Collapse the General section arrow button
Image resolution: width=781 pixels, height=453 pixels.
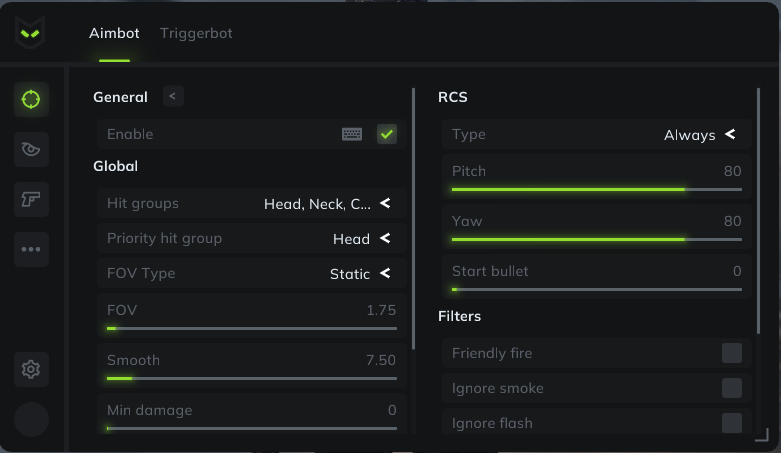173,96
